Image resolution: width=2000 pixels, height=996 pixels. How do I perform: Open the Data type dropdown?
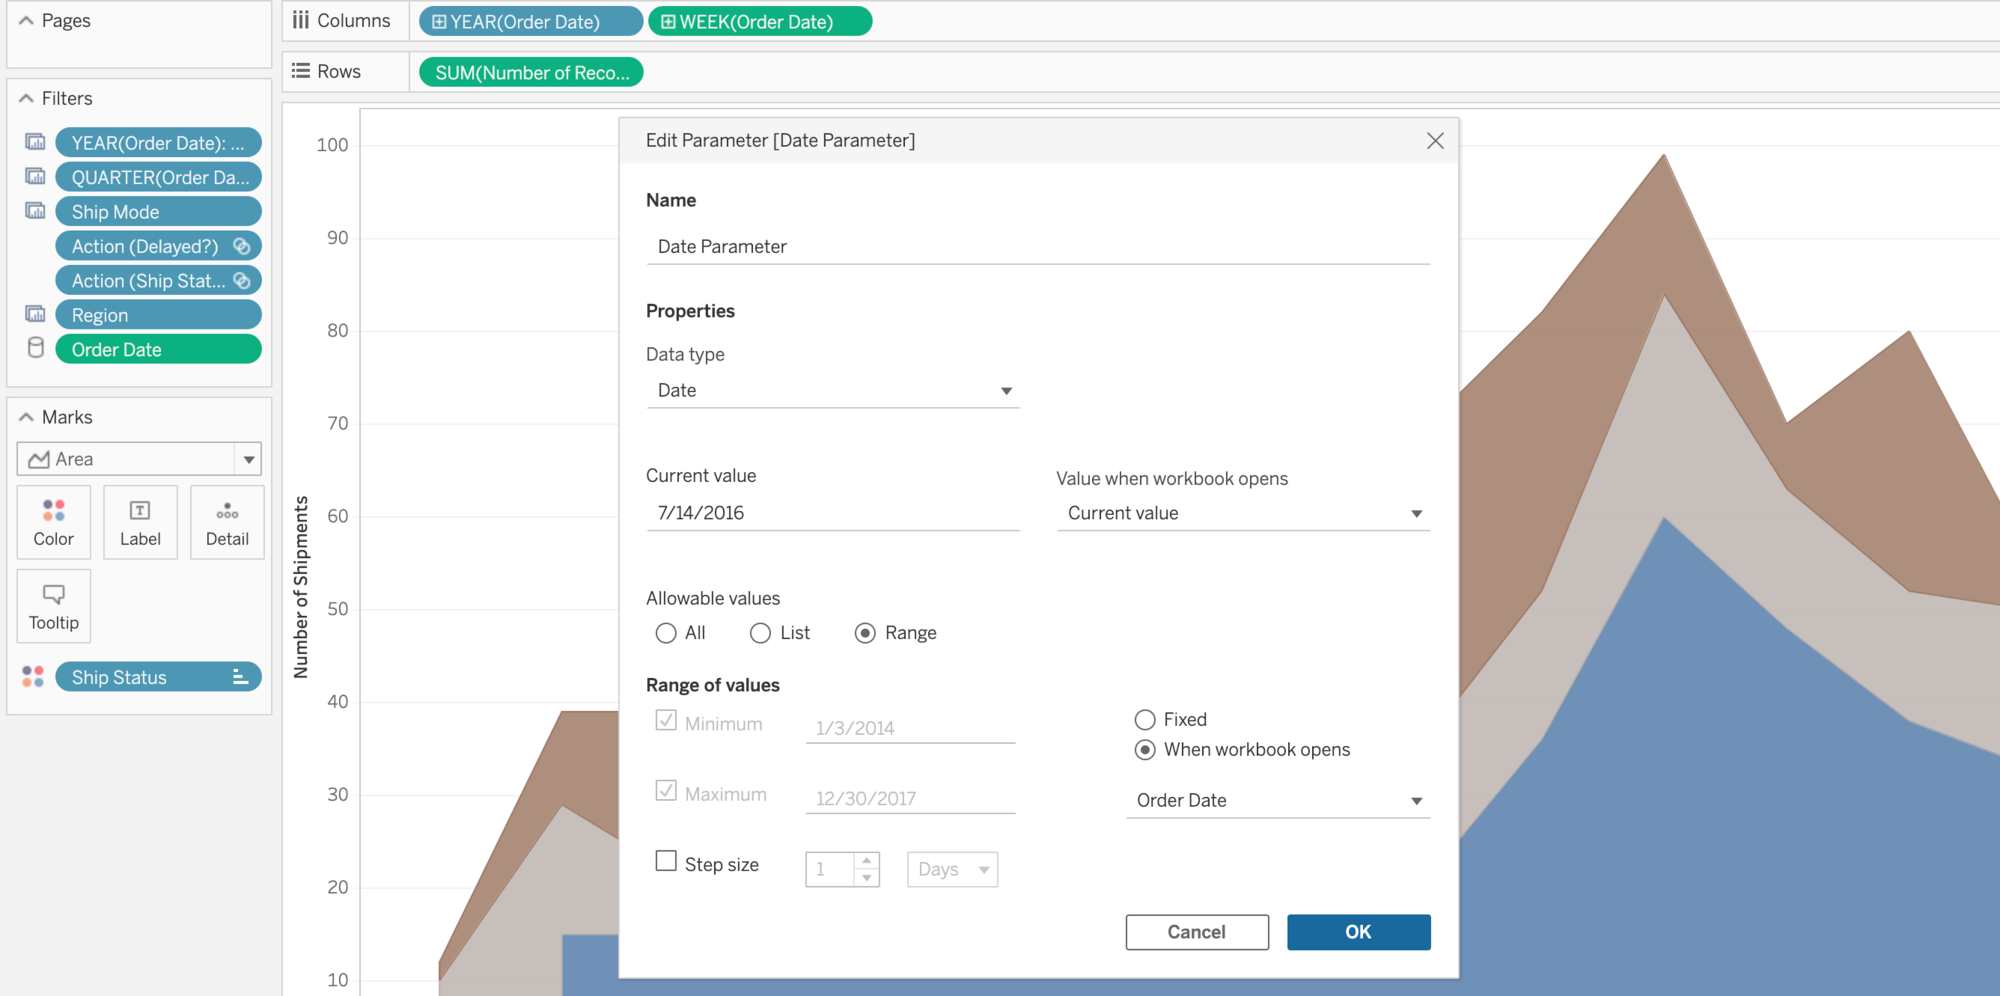click(x=833, y=390)
